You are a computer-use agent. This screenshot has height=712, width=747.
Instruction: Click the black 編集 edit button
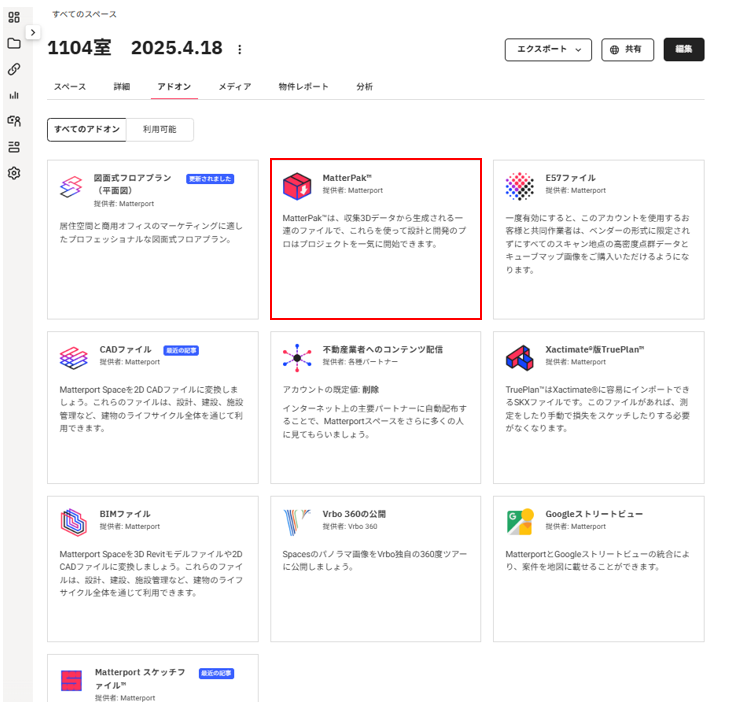(x=684, y=50)
